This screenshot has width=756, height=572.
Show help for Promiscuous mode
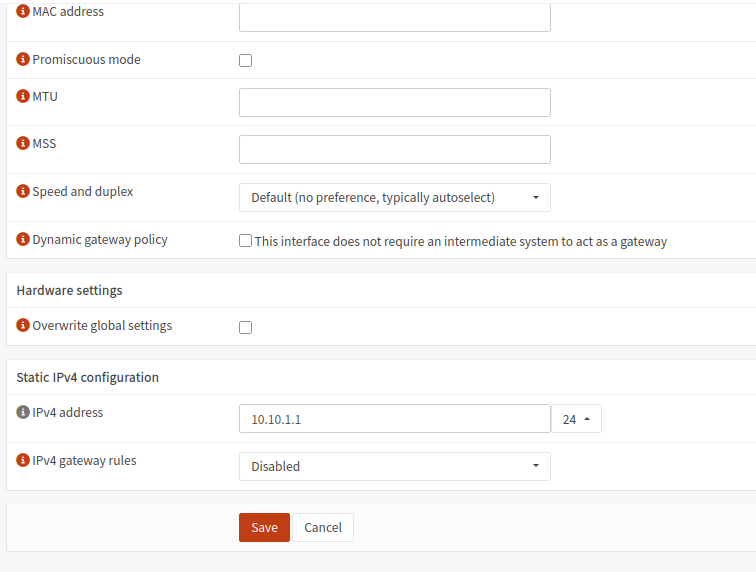(x=23, y=60)
